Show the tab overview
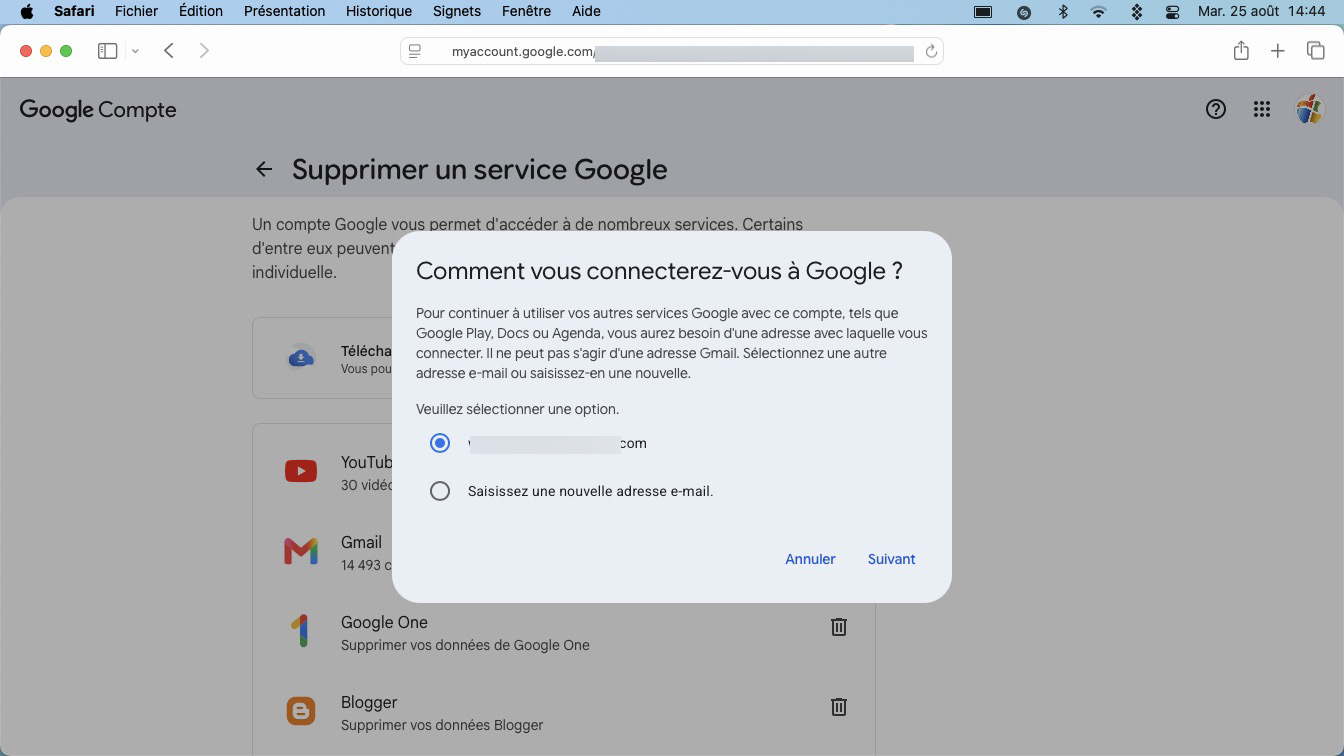 tap(1316, 51)
